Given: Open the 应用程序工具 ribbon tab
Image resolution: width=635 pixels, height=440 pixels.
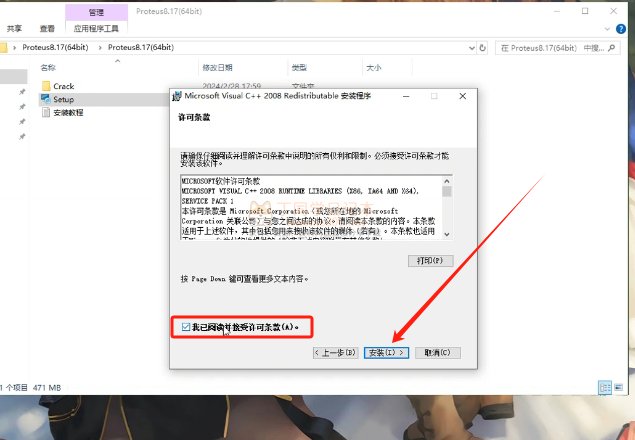Looking at the screenshot, I should click(x=96, y=28).
